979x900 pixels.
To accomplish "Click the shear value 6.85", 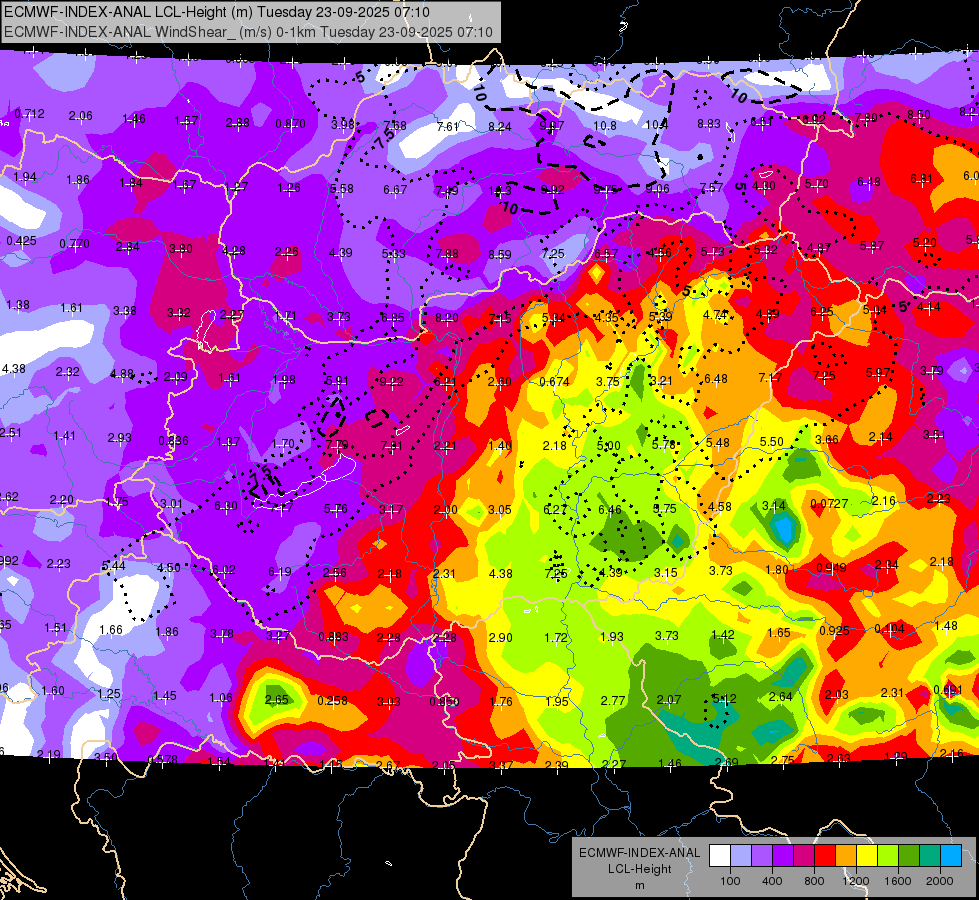I will pyautogui.click(x=393, y=318).
